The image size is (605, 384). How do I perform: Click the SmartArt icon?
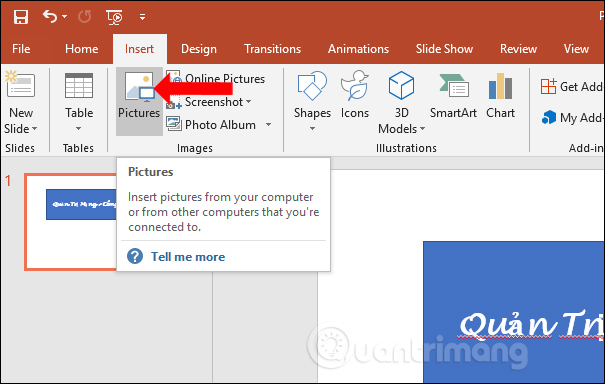point(454,85)
